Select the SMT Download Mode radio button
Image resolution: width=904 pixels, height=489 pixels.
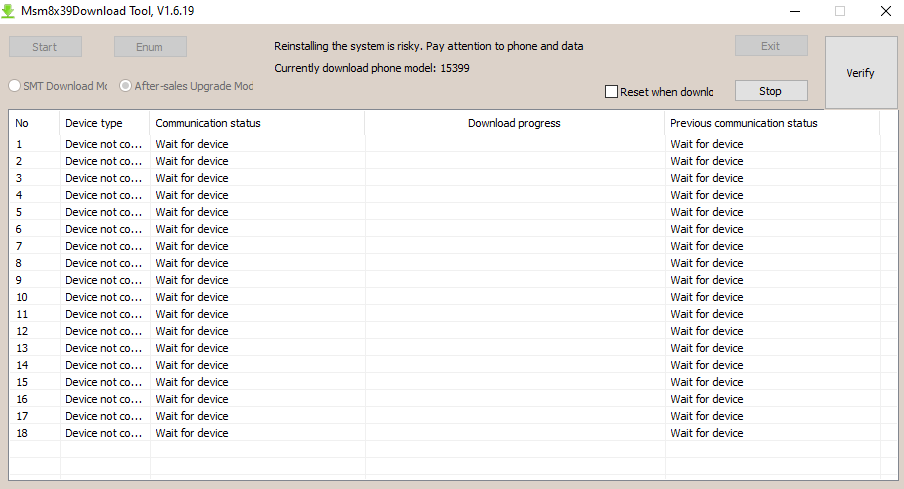14,86
